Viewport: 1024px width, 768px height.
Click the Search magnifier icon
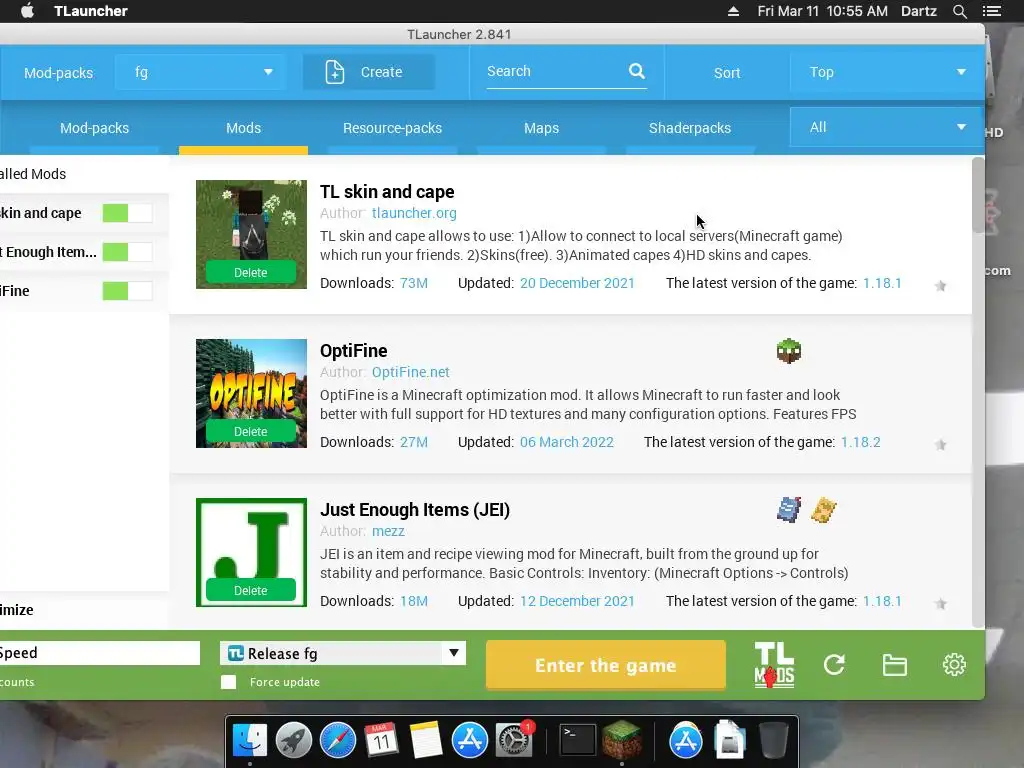[637, 71]
